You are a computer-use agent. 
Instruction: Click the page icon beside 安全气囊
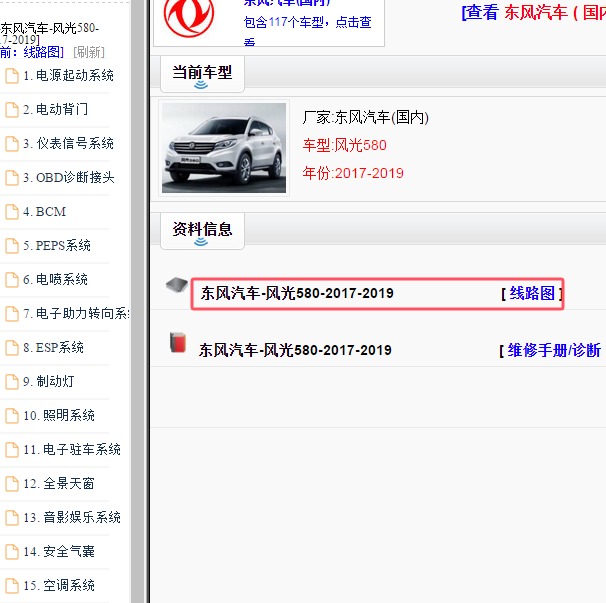pyautogui.click(x=12, y=552)
